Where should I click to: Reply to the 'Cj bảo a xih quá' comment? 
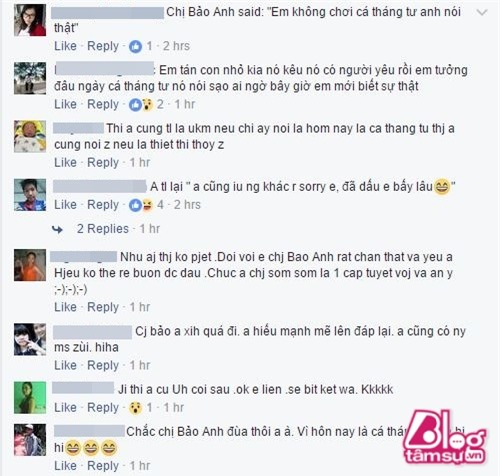103,365
